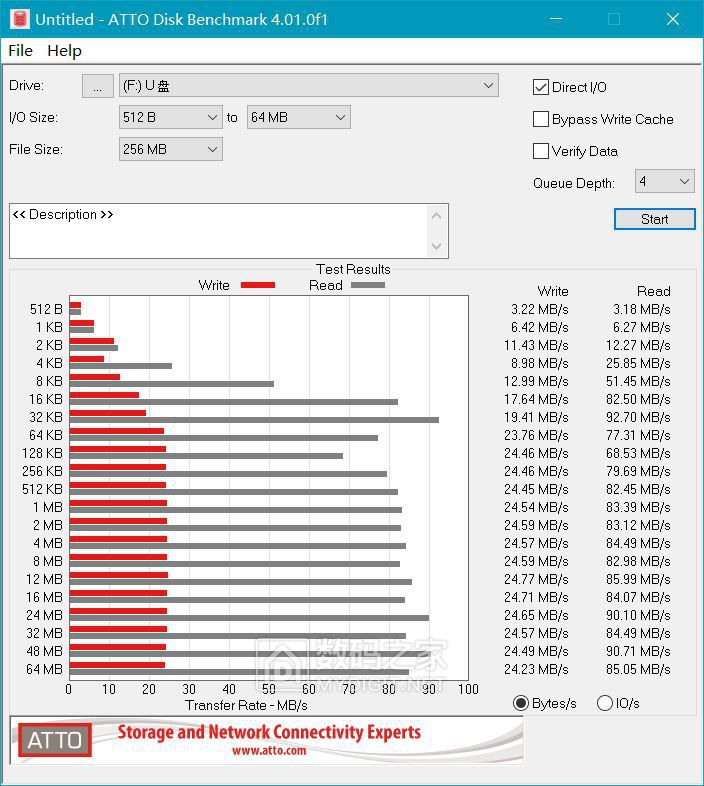Click the Test Results heading

353,269
